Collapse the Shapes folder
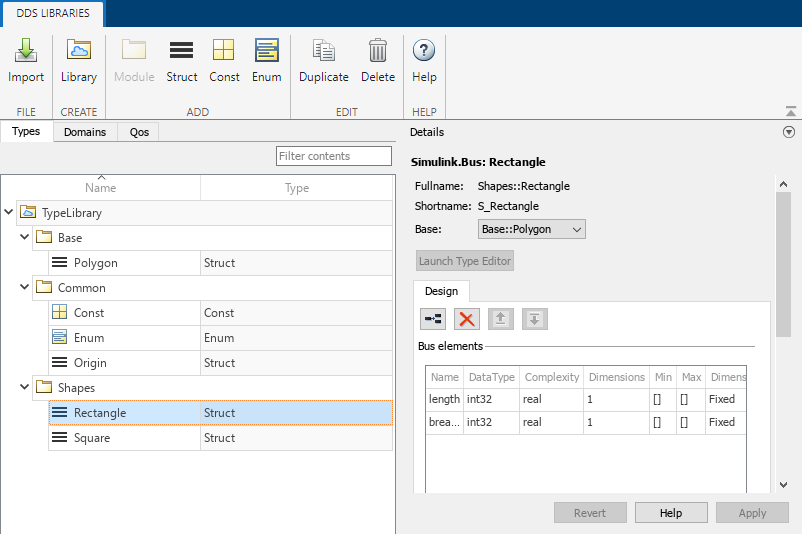 tap(25, 388)
